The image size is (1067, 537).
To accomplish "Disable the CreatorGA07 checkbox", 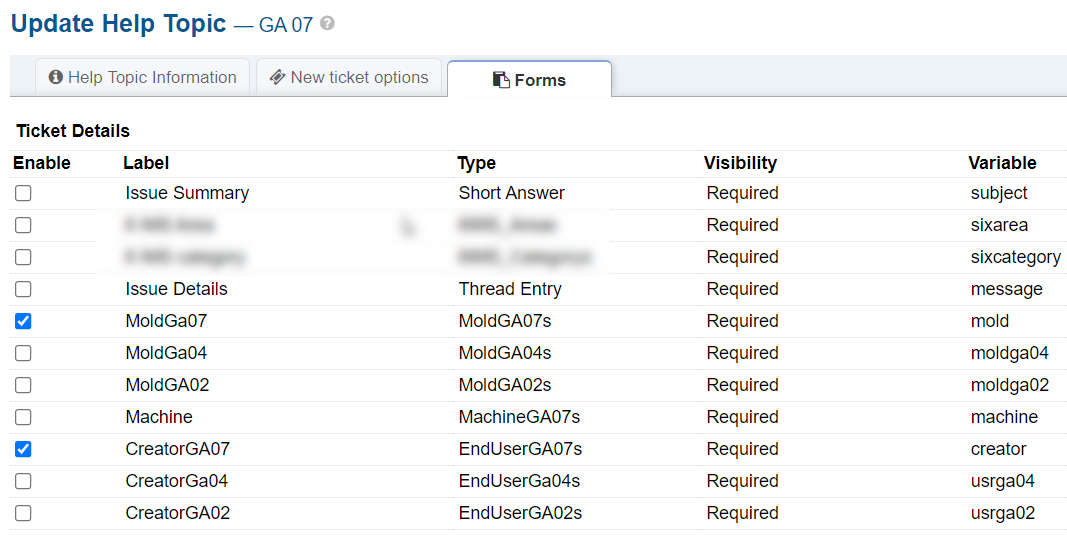I will [x=23, y=449].
